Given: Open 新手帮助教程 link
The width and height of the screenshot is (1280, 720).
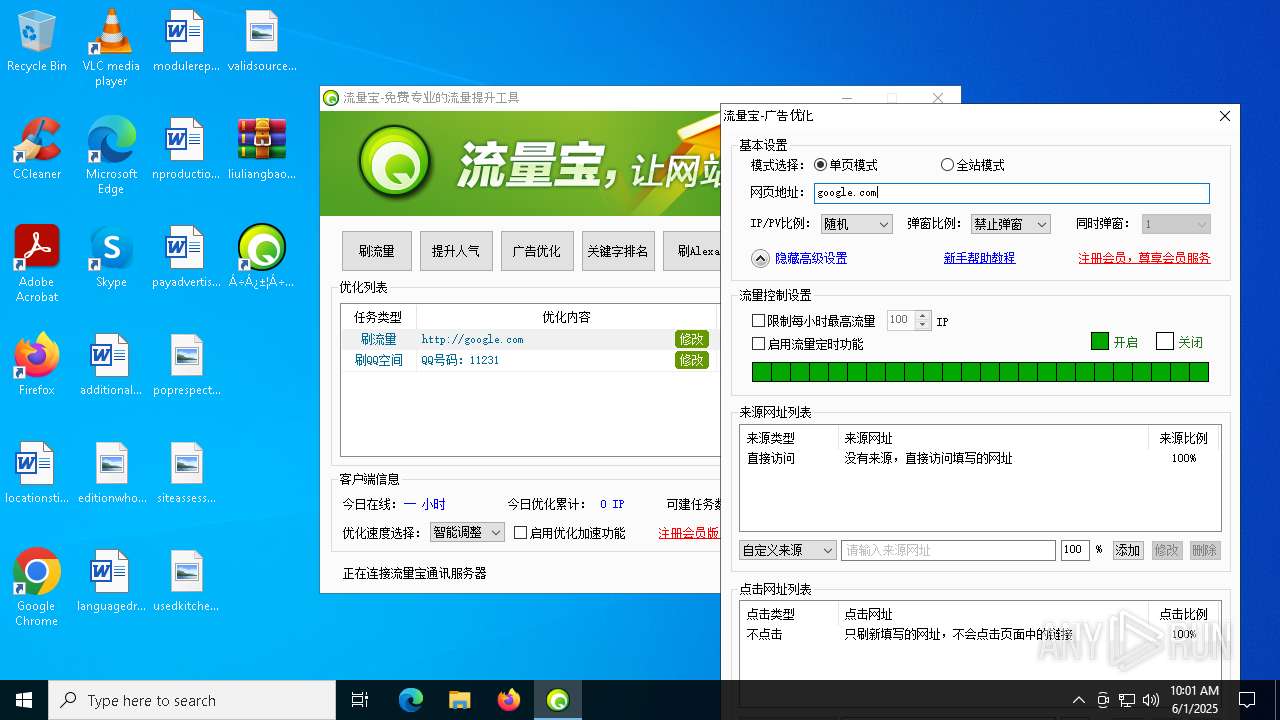Looking at the screenshot, I should tap(979, 258).
